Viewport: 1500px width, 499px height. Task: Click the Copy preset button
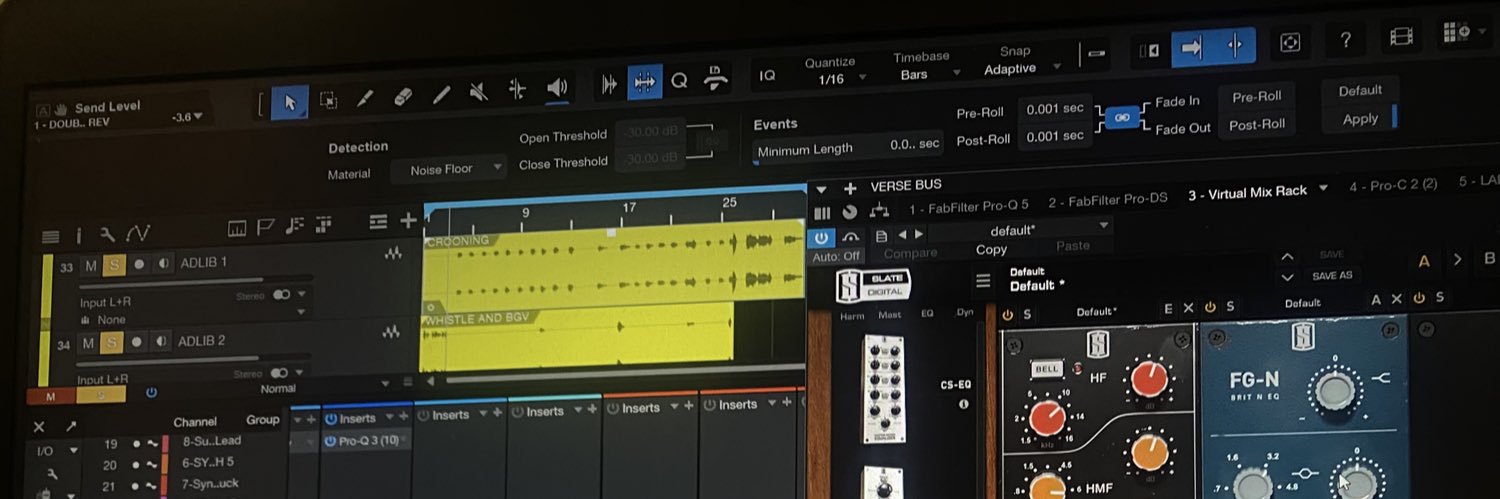(991, 249)
